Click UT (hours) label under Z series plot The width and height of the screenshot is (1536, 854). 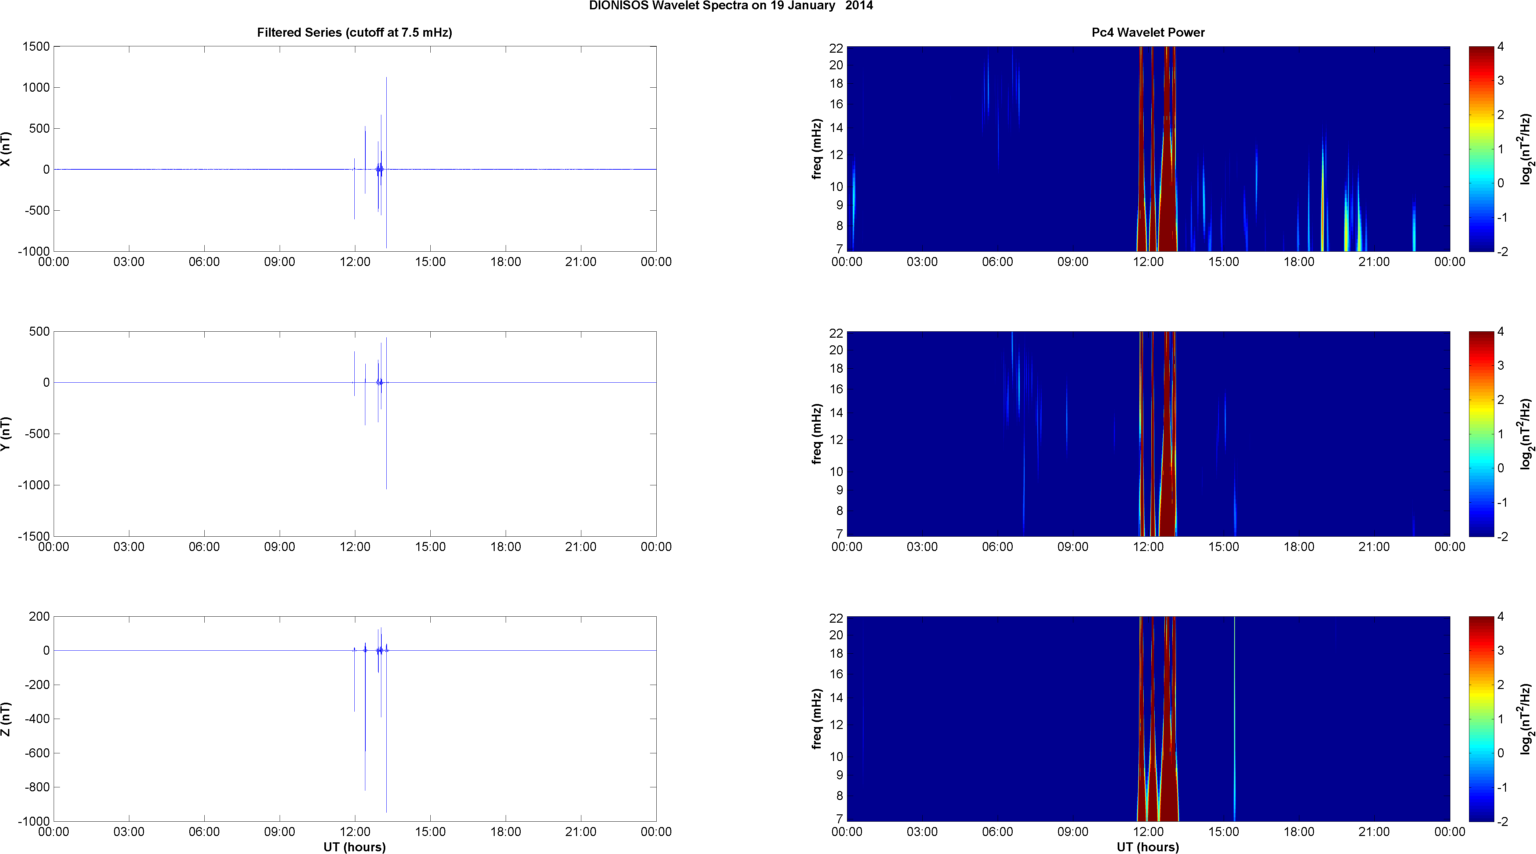[x=354, y=847]
